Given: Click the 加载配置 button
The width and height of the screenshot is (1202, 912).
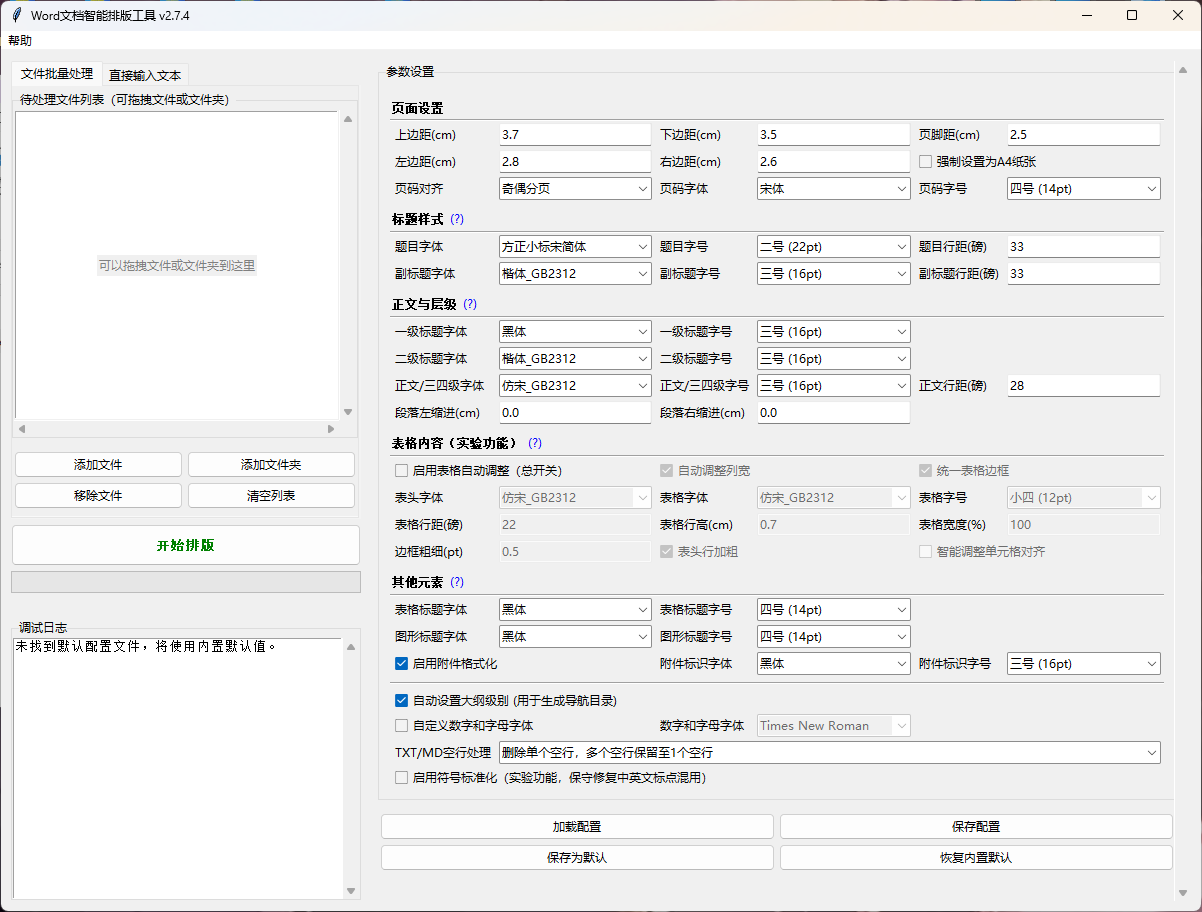Looking at the screenshot, I should pyautogui.click(x=577, y=827).
